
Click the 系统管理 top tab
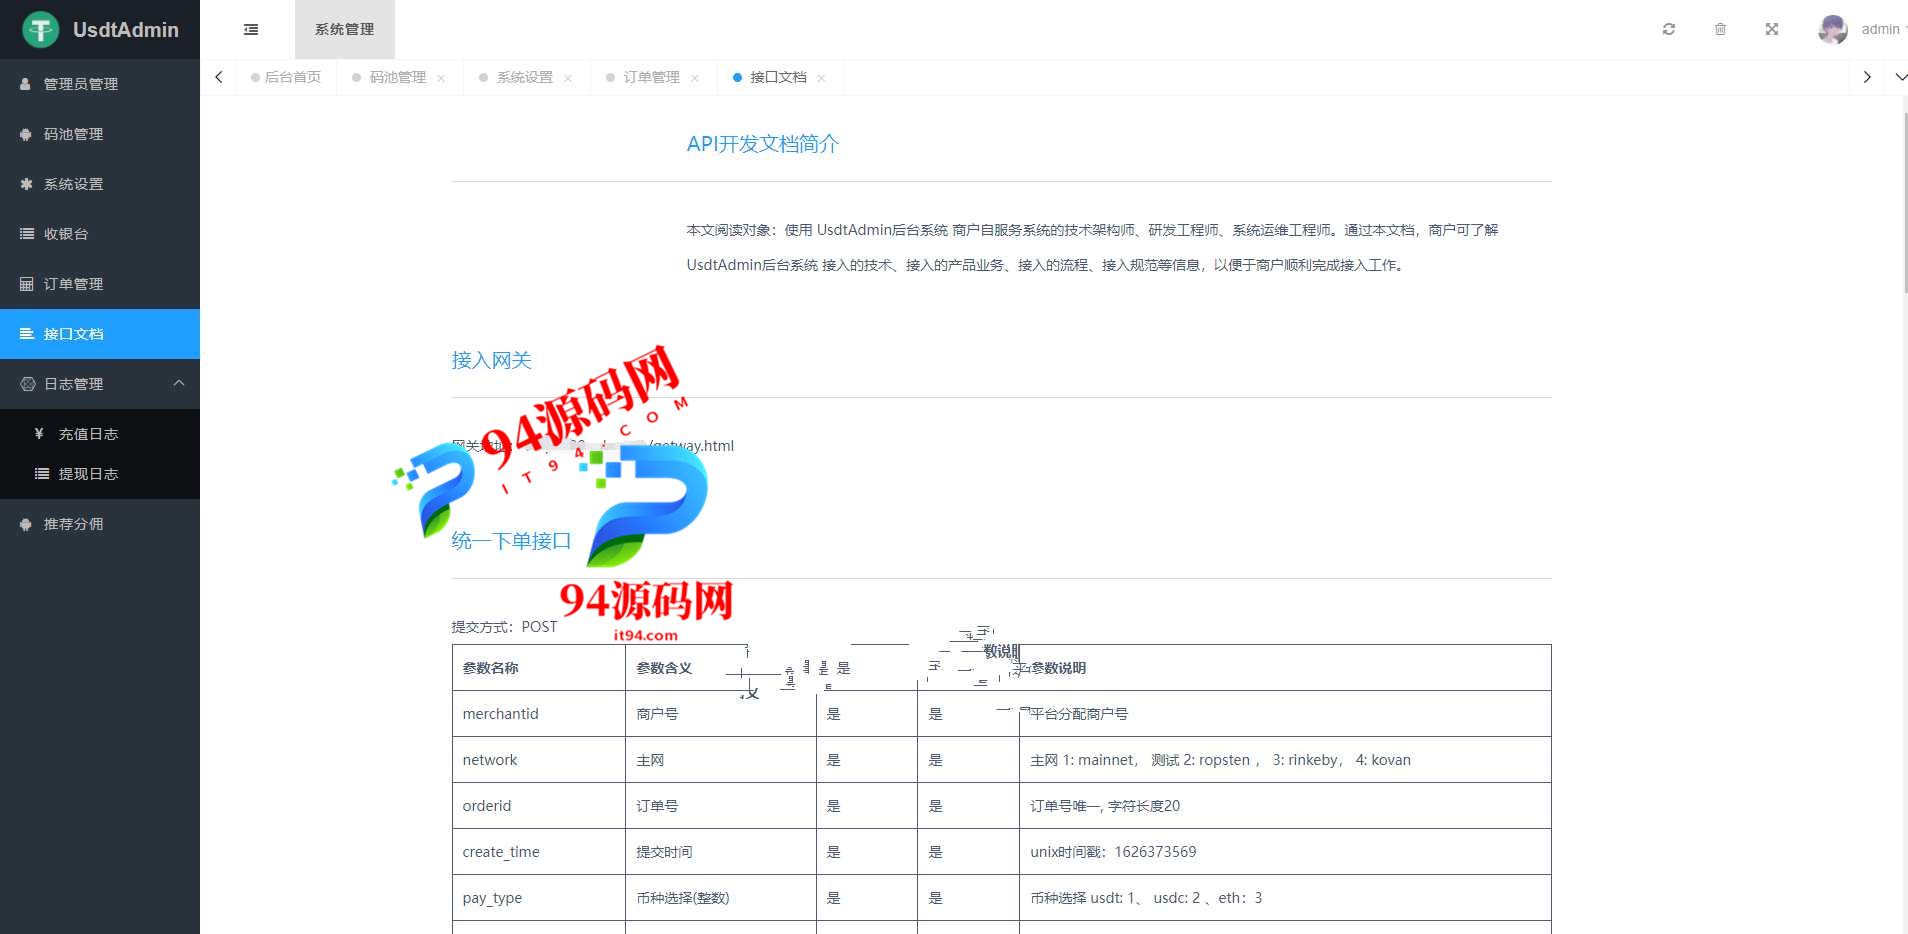point(345,29)
